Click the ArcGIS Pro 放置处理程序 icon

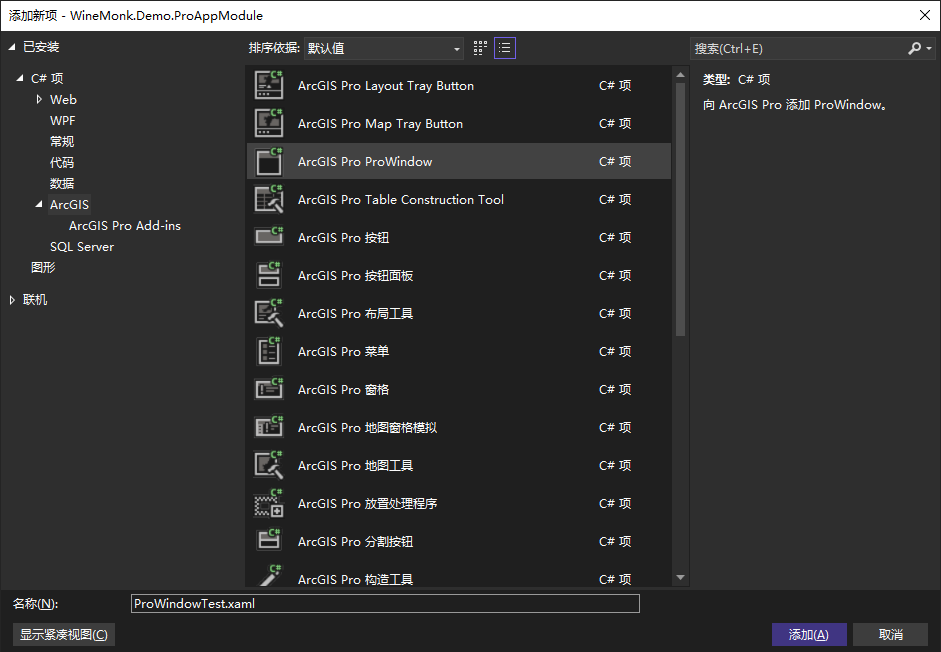click(269, 503)
